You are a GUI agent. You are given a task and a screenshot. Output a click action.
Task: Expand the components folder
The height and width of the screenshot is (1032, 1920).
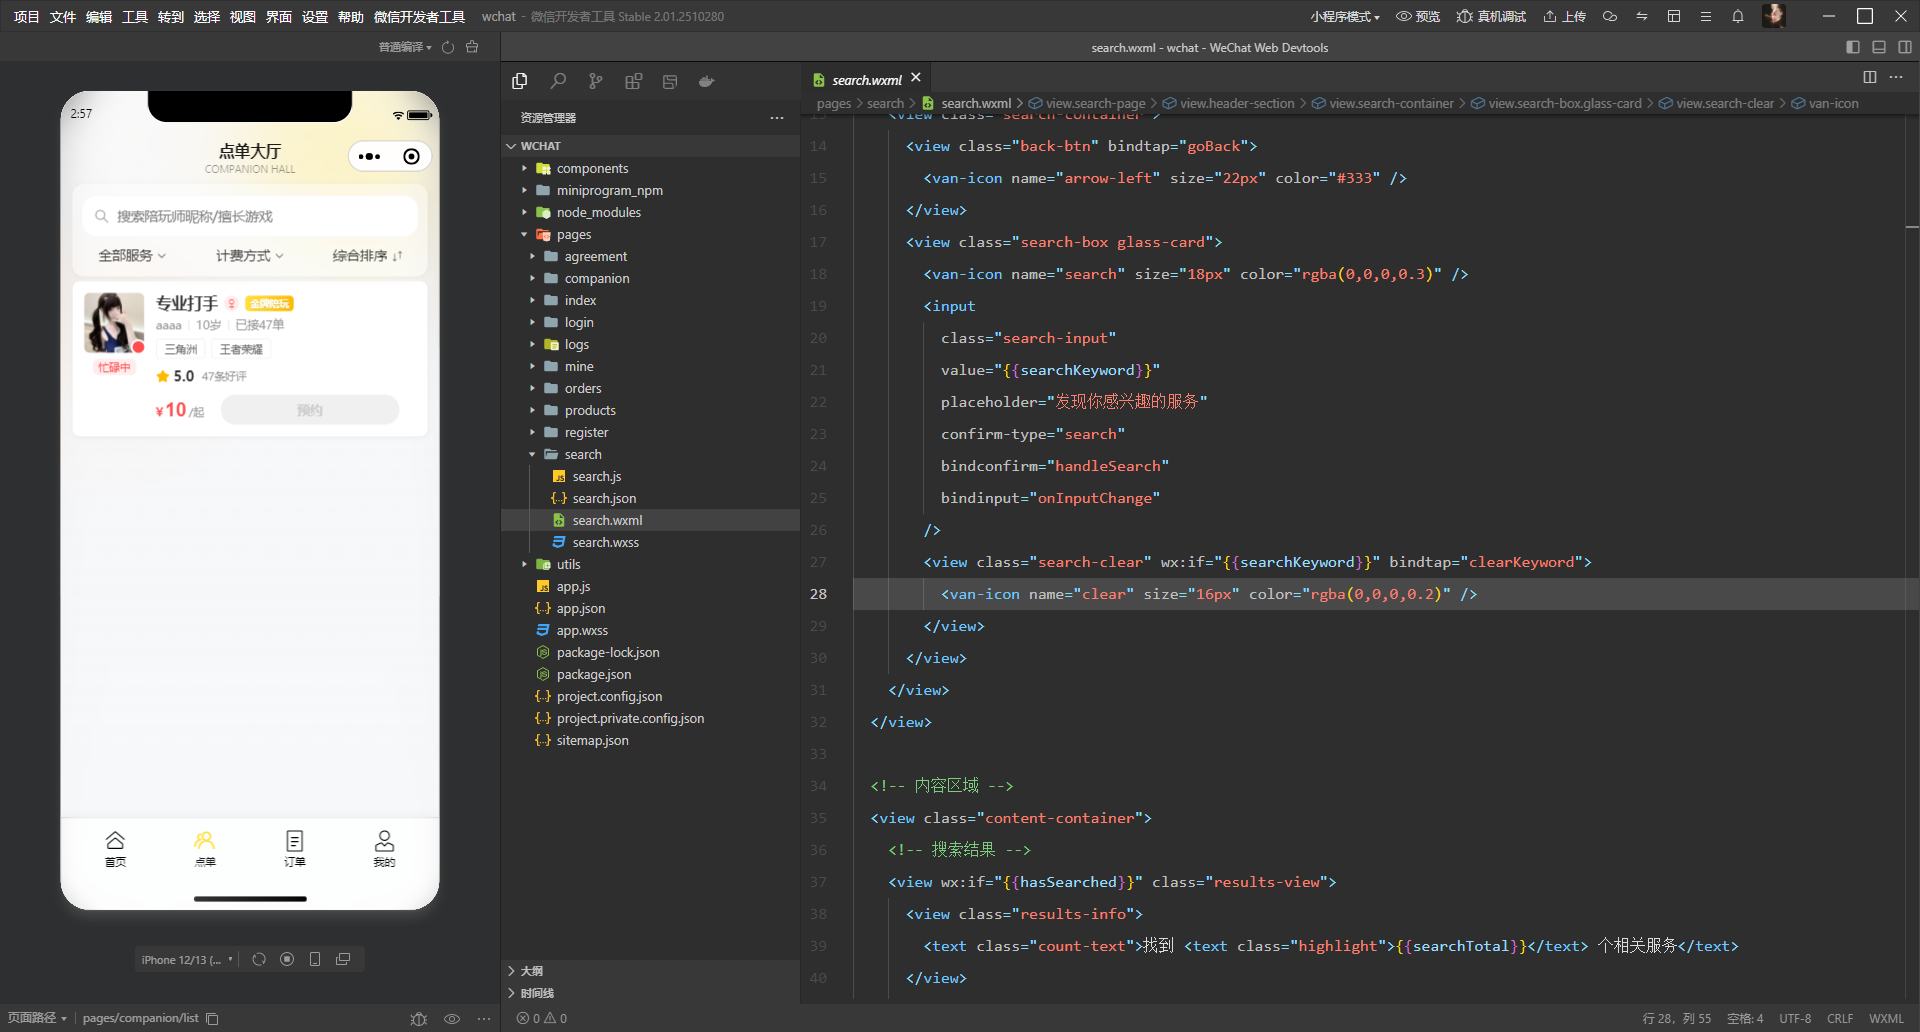[x=592, y=168]
